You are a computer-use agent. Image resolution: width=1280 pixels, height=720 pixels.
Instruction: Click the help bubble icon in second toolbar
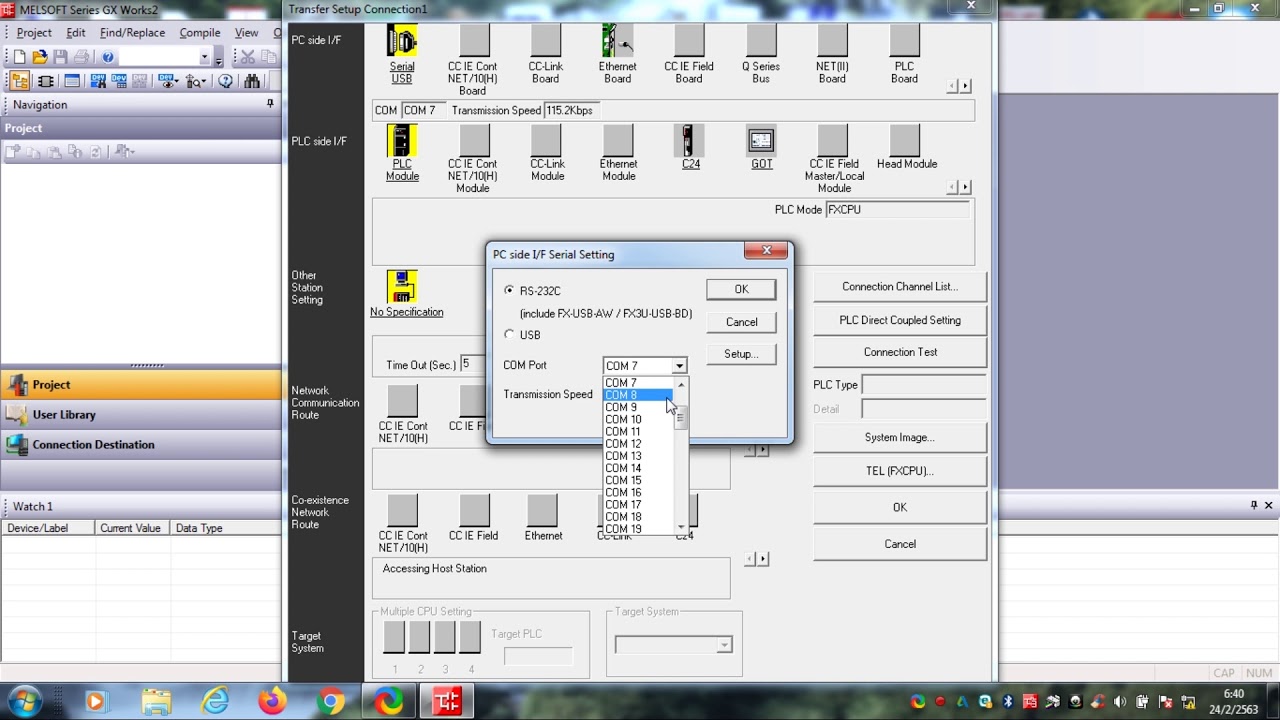[x=225, y=81]
